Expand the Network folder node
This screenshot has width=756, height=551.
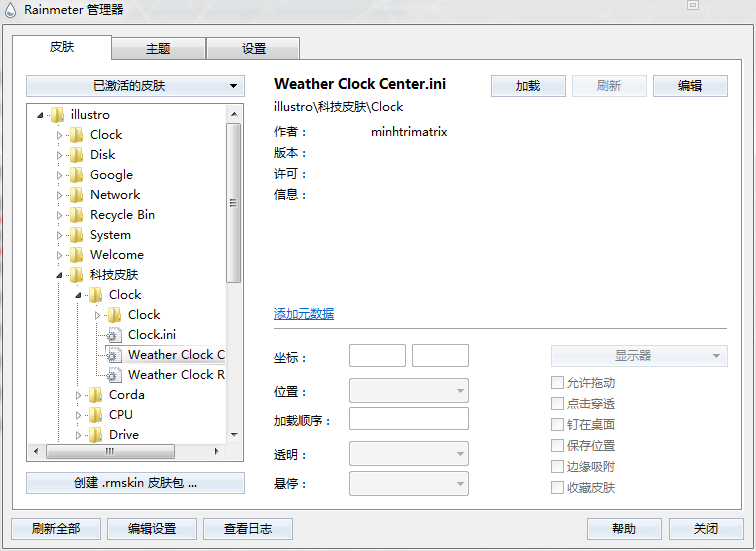(59, 195)
